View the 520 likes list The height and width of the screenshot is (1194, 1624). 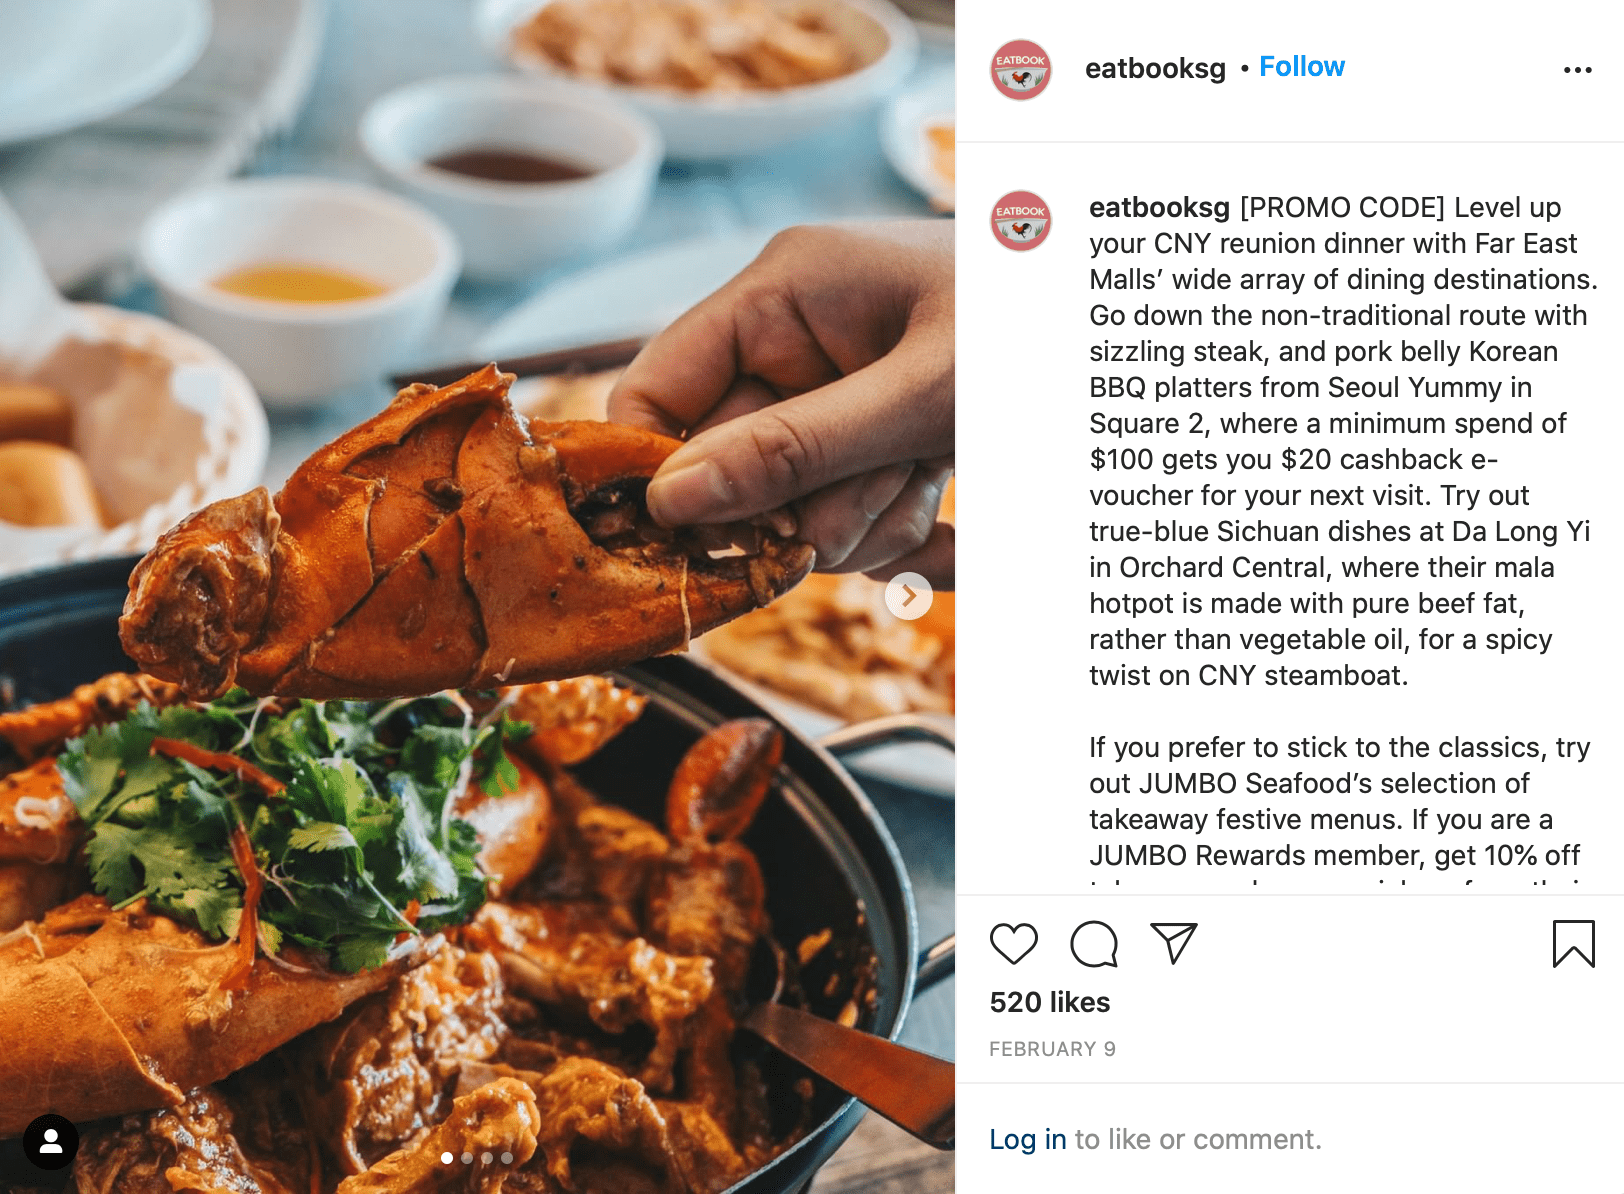pos(1050,1002)
